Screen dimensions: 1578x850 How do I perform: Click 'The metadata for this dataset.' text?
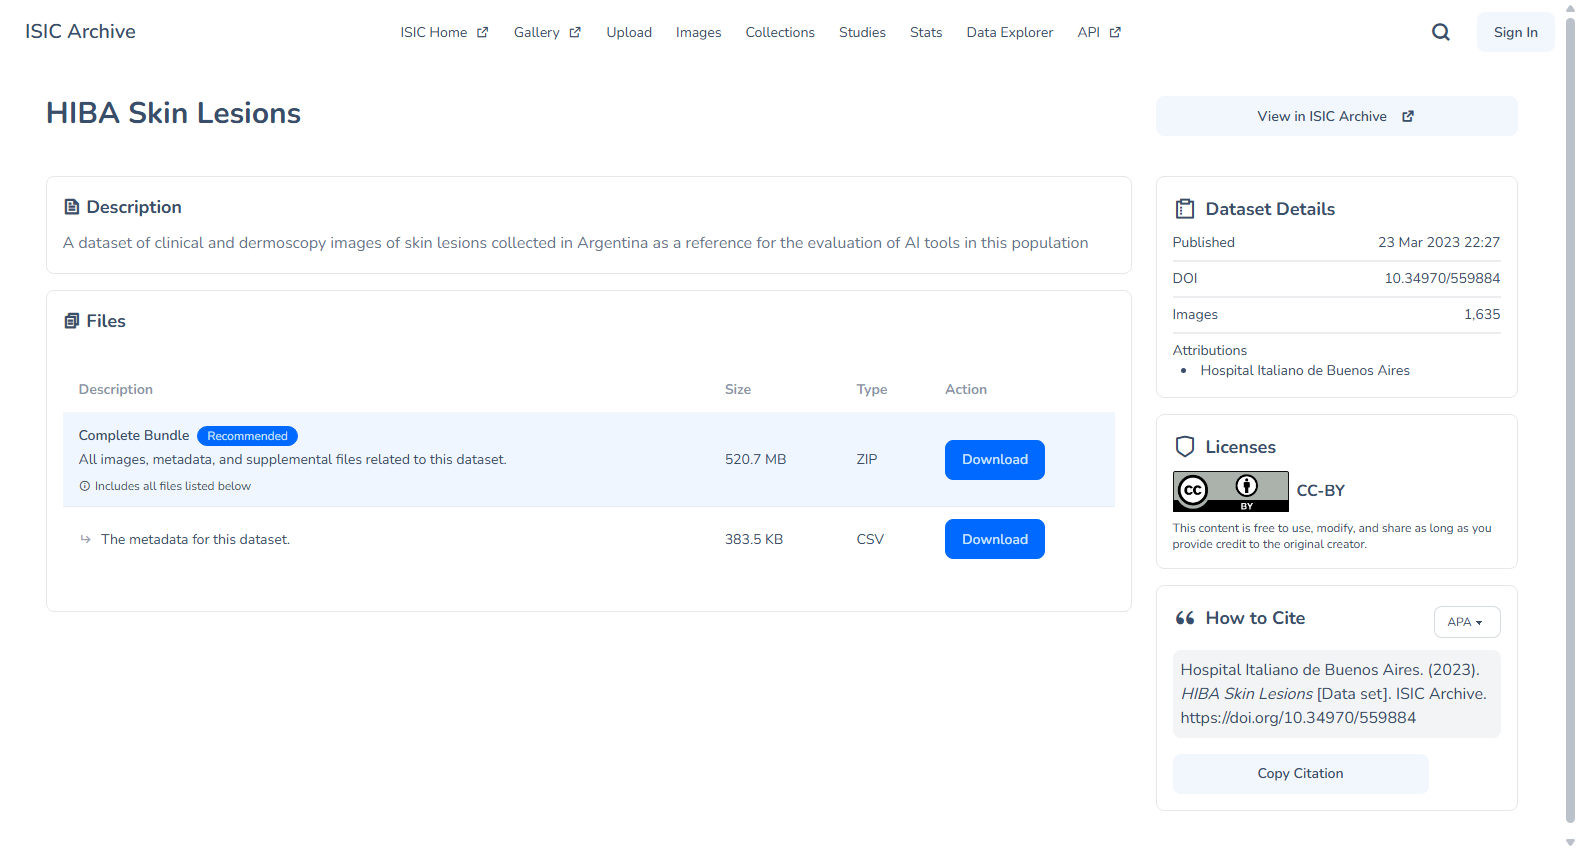coord(195,539)
